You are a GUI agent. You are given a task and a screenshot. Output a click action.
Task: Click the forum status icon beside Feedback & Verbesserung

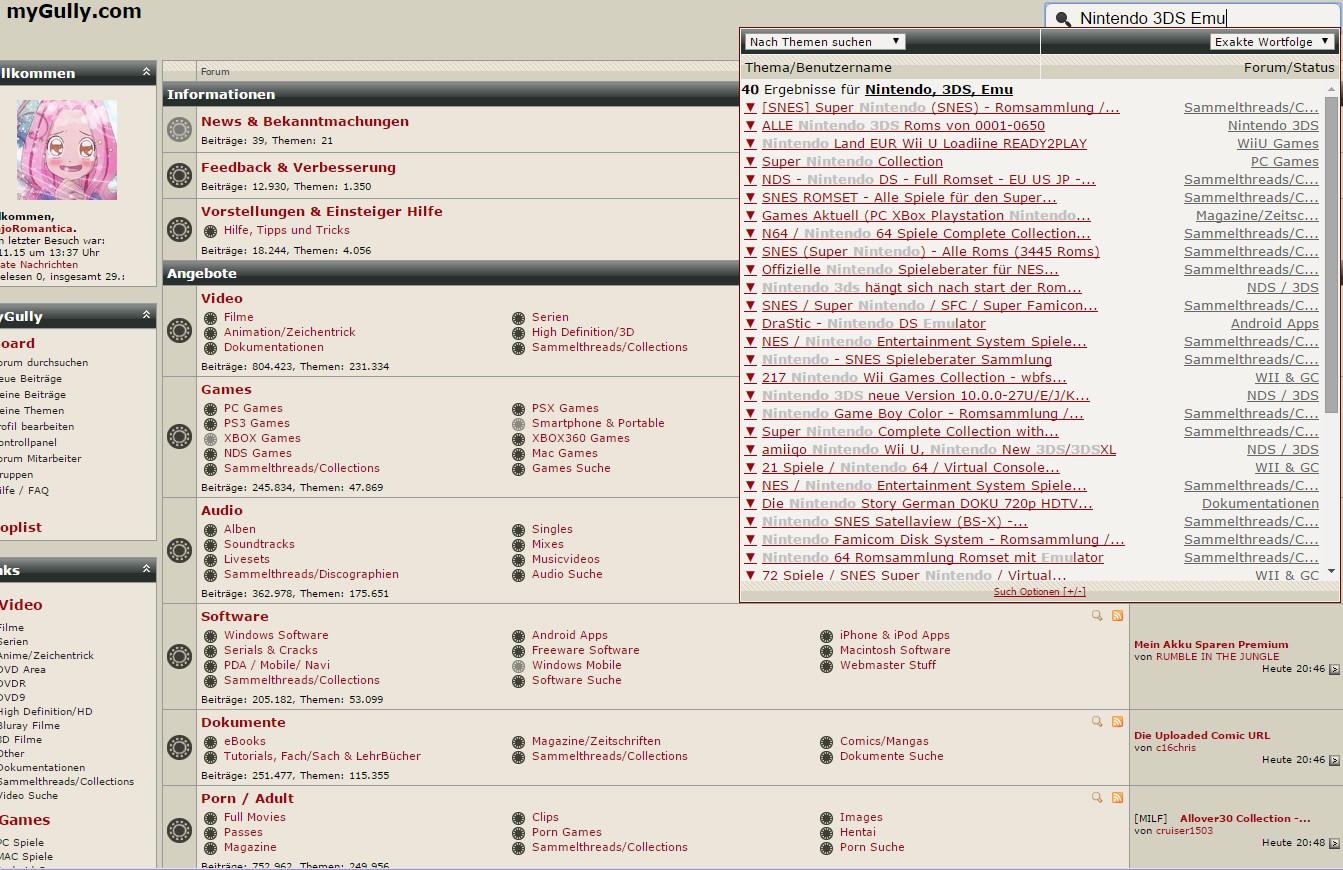[179, 175]
